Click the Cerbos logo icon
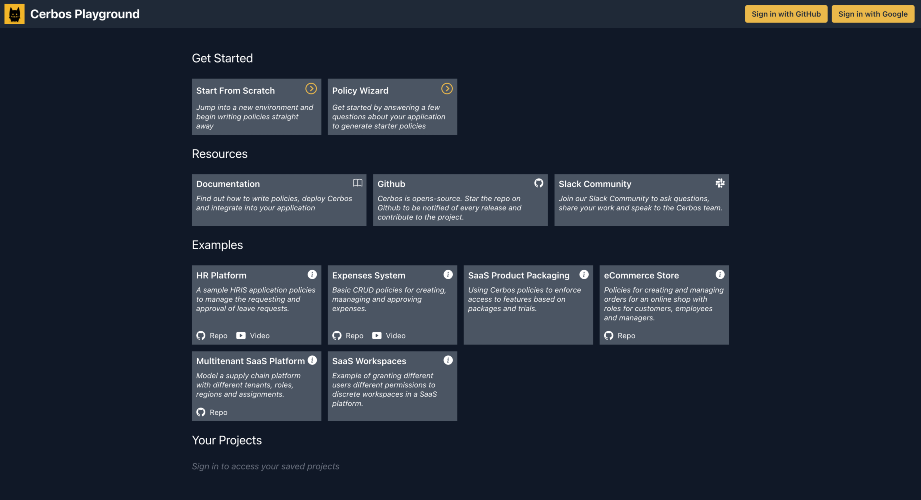The width and height of the screenshot is (921, 500). 14,14
